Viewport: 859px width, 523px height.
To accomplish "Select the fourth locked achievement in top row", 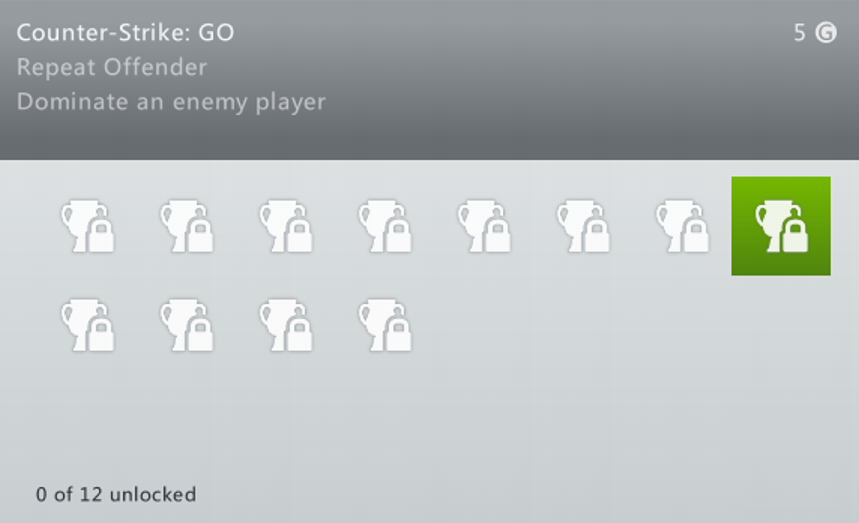I will click(385, 226).
